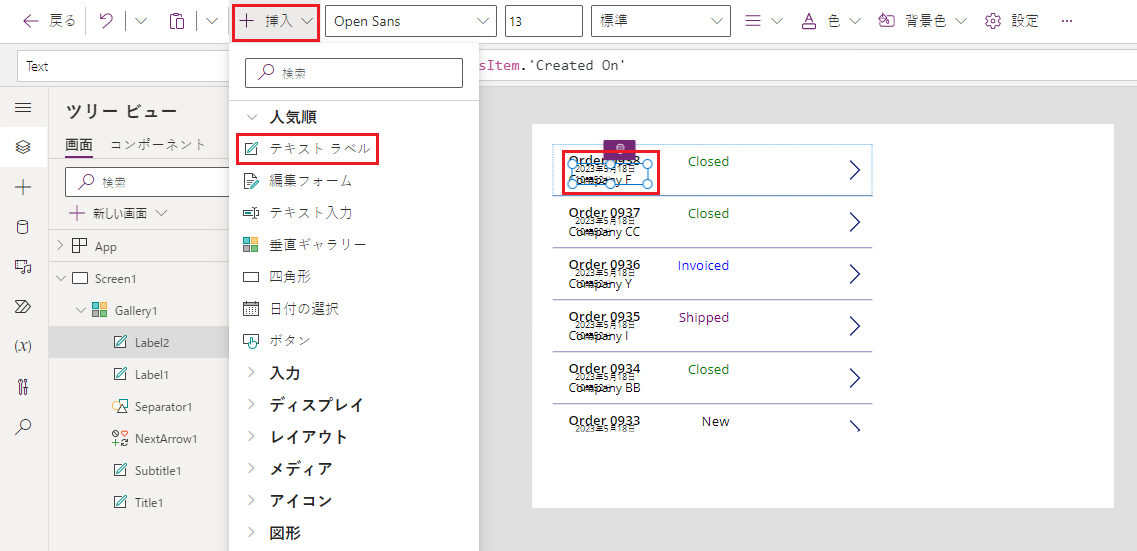The width and height of the screenshot is (1137, 551).
Task: Expand the 図形 category
Action: click(252, 531)
